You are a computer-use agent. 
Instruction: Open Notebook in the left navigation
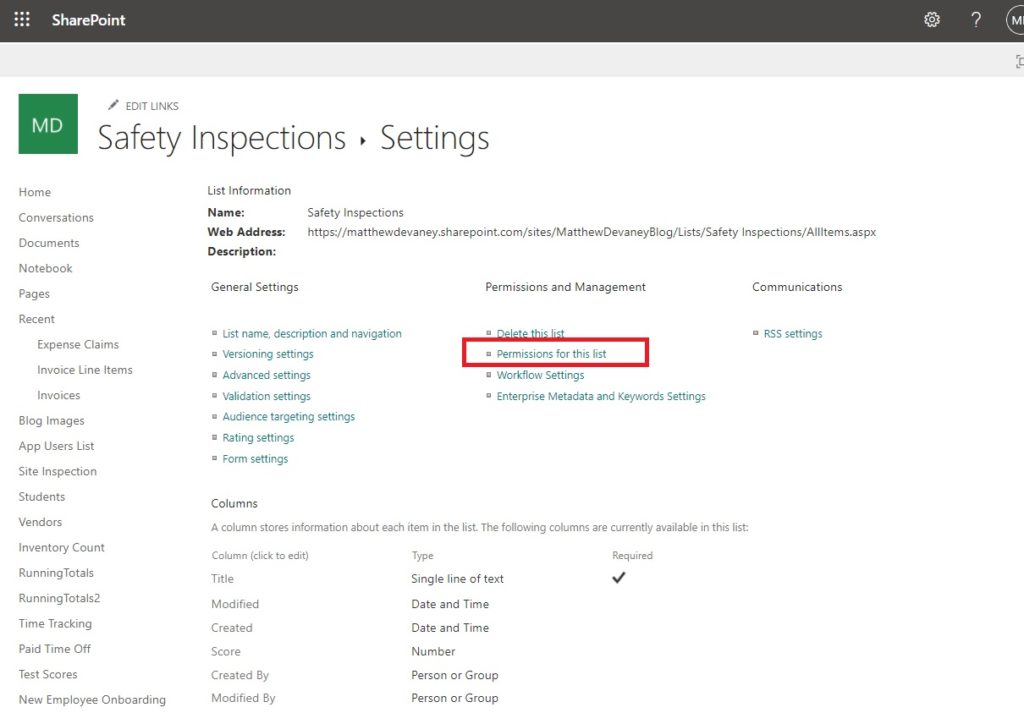(45, 268)
